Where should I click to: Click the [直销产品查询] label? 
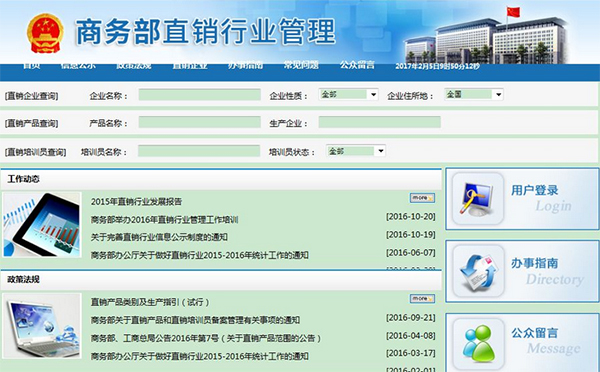click(x=31, y=123)
